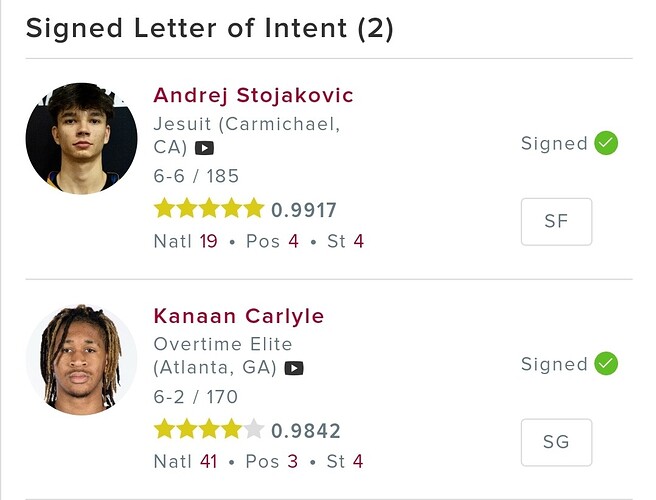Click the SF position button
Viewport: 656px width, 500px height.
point(556,221)
